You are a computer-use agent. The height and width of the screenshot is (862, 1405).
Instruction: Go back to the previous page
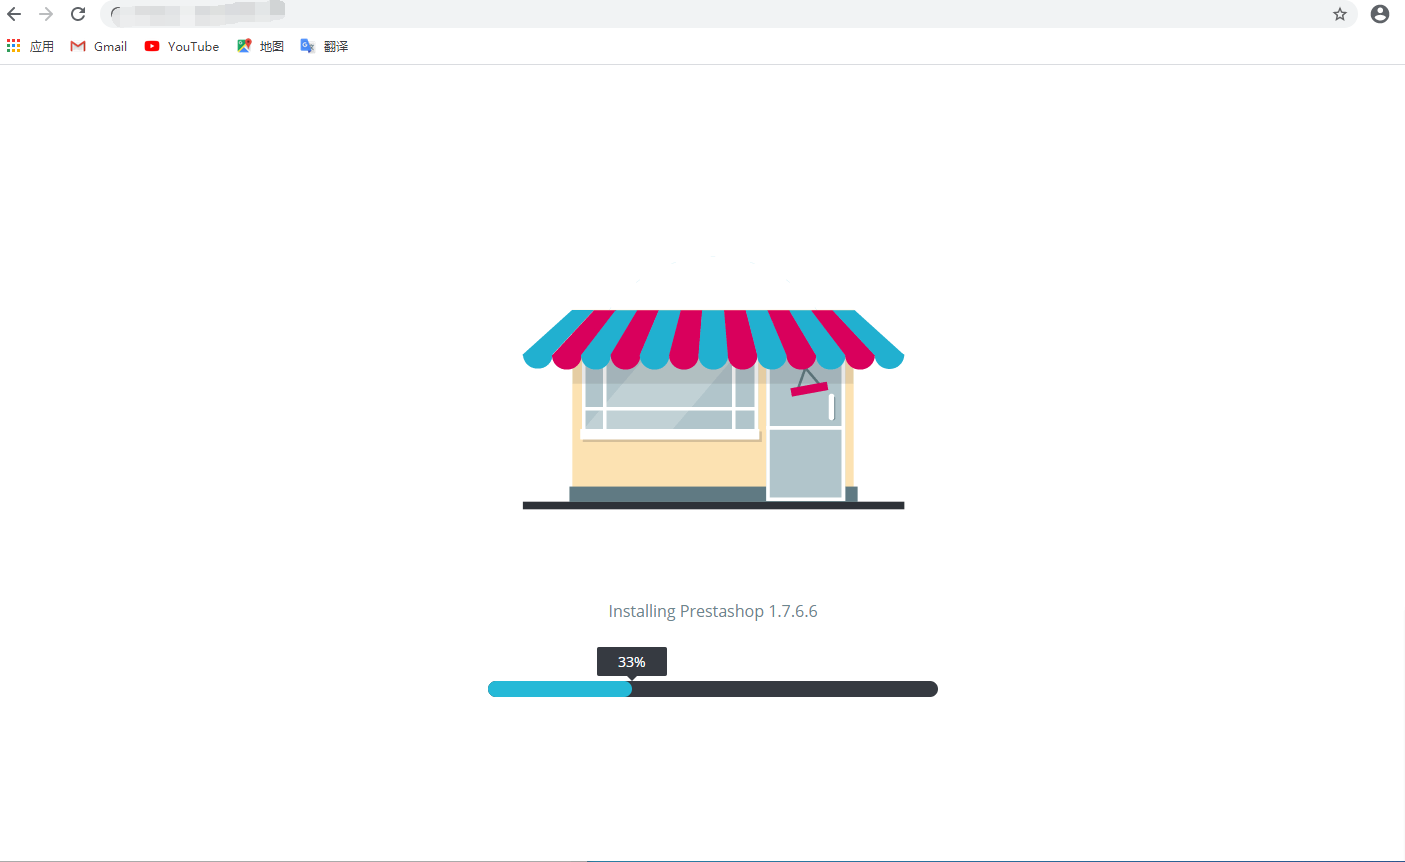[14, 14]
